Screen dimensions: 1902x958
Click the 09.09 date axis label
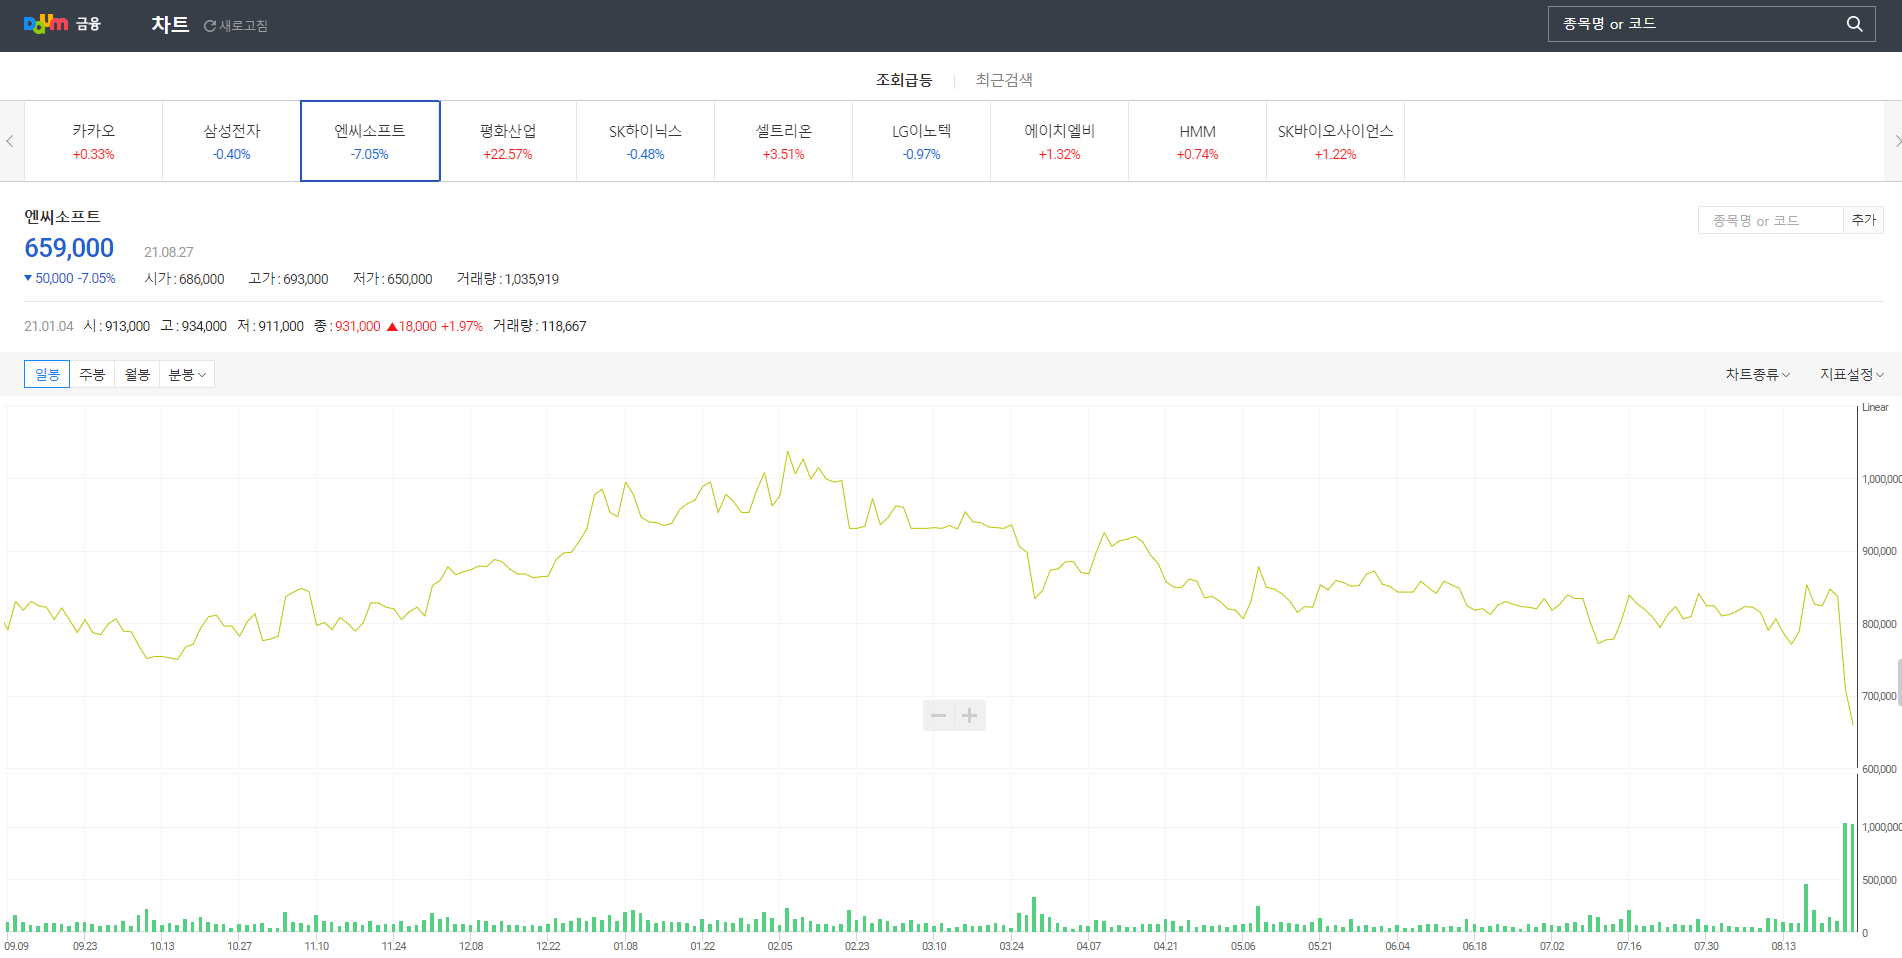pyautogui.click(x=16, y=946)
